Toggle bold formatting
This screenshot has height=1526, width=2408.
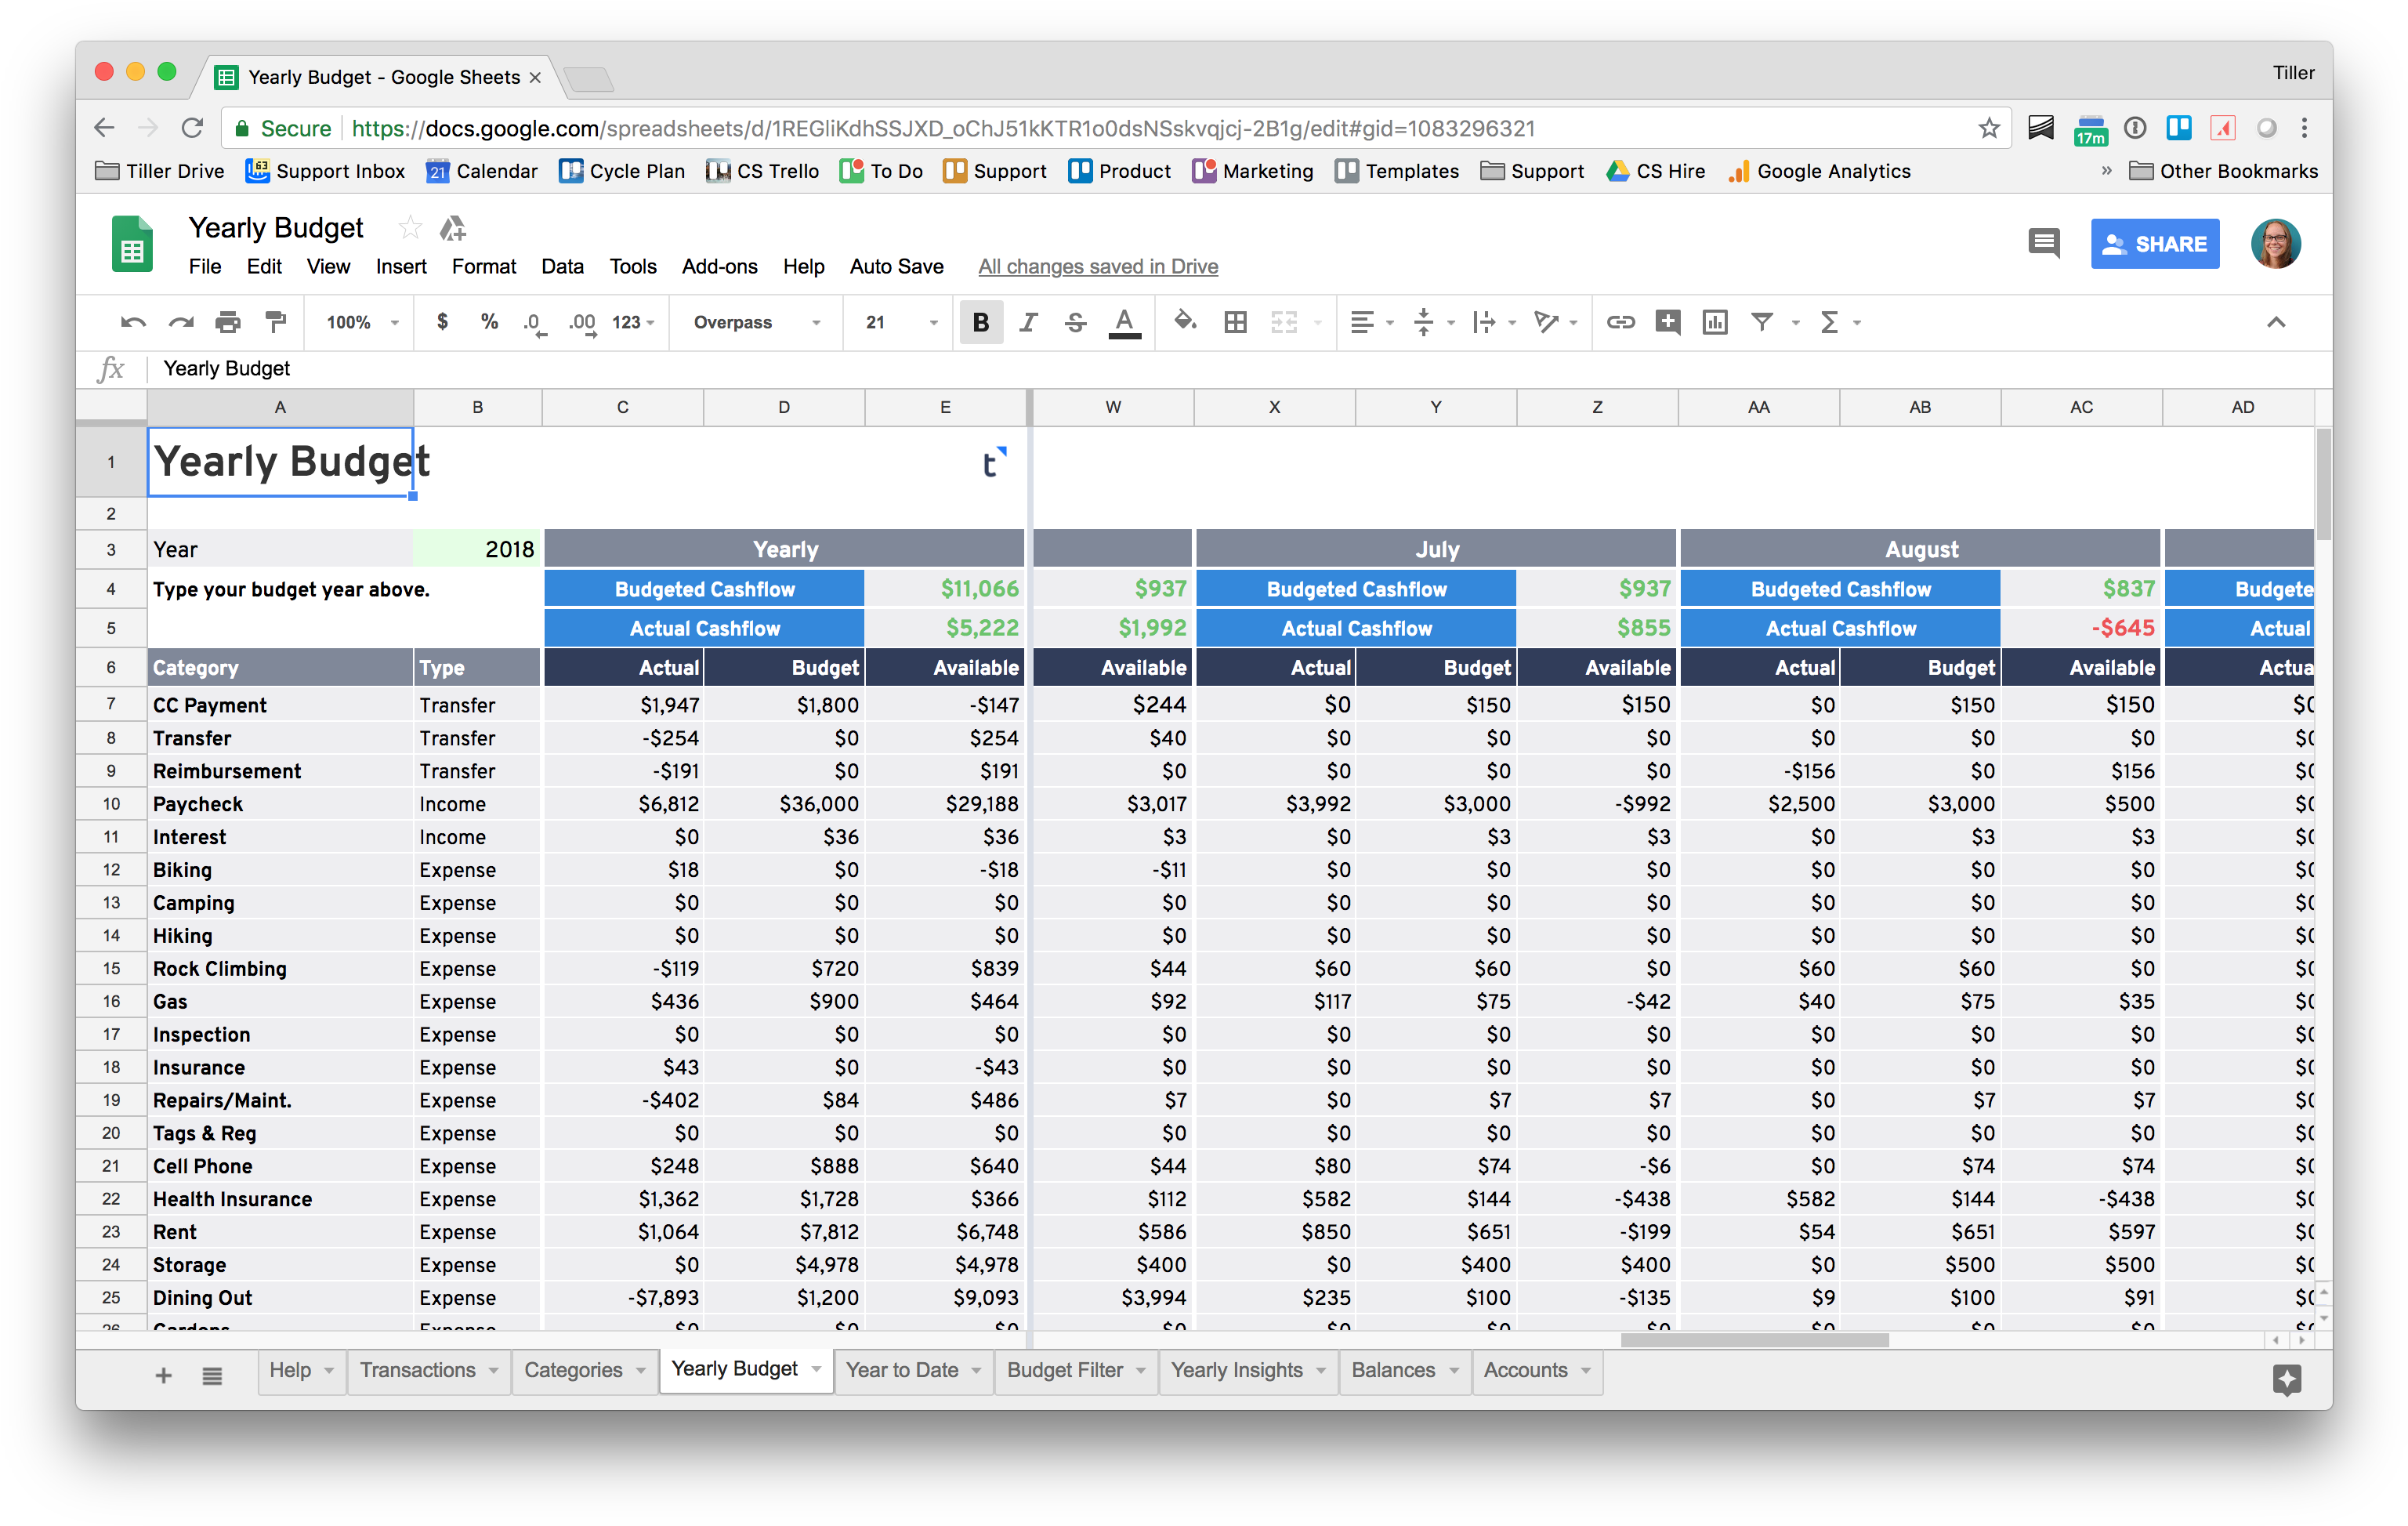tap(981, 322)
